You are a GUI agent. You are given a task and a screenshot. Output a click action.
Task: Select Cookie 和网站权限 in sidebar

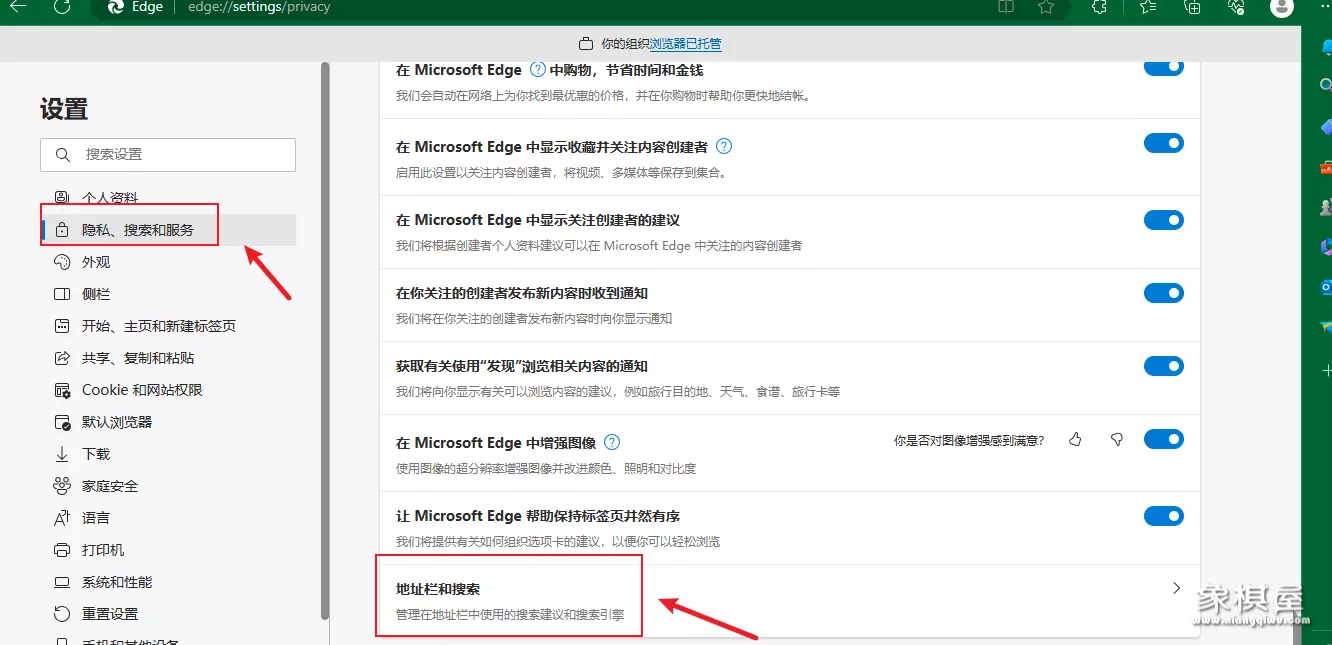tap(142, 390)
